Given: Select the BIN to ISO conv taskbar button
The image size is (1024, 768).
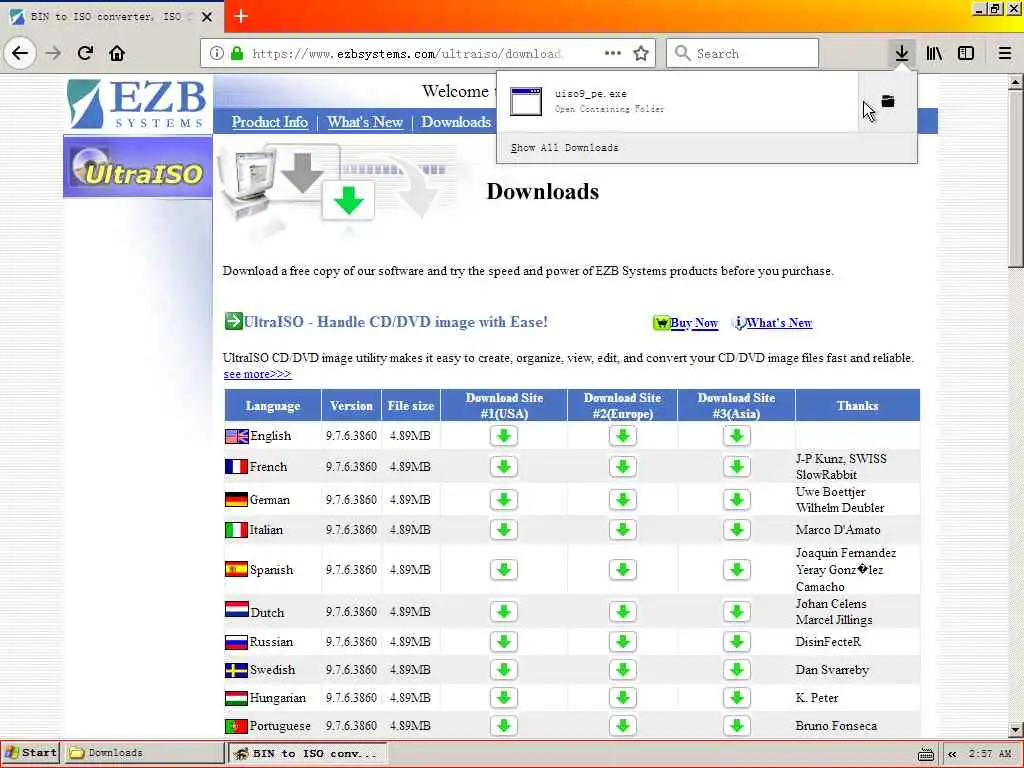Looking at the screenshot, I should point(308,753).
